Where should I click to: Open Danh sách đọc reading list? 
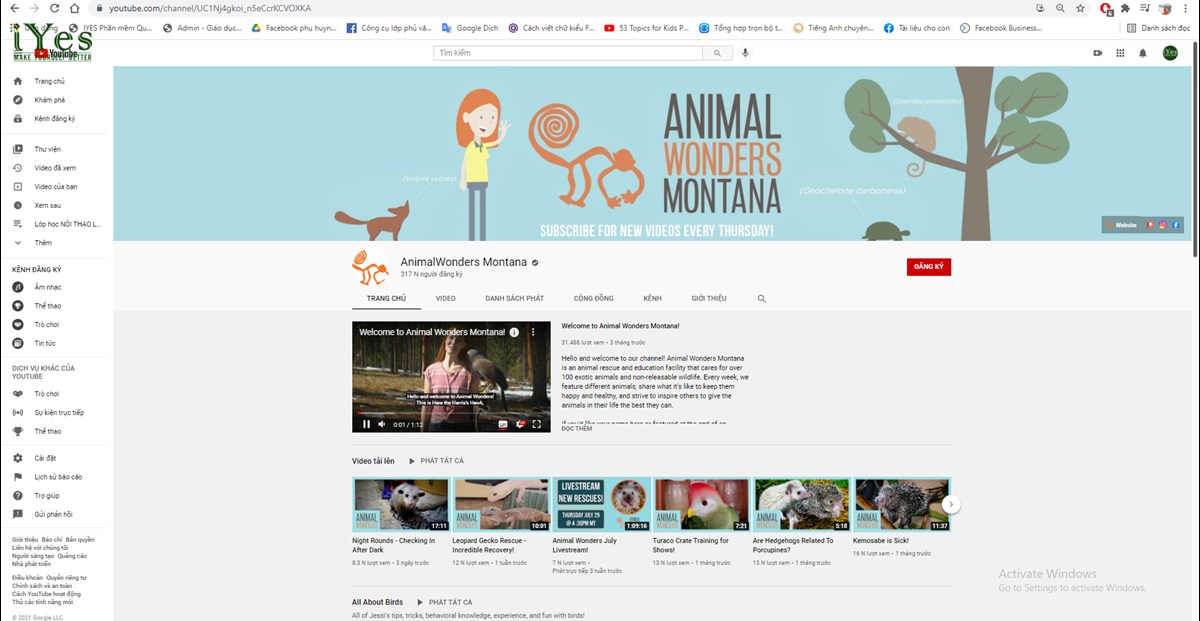[1159, 28]
